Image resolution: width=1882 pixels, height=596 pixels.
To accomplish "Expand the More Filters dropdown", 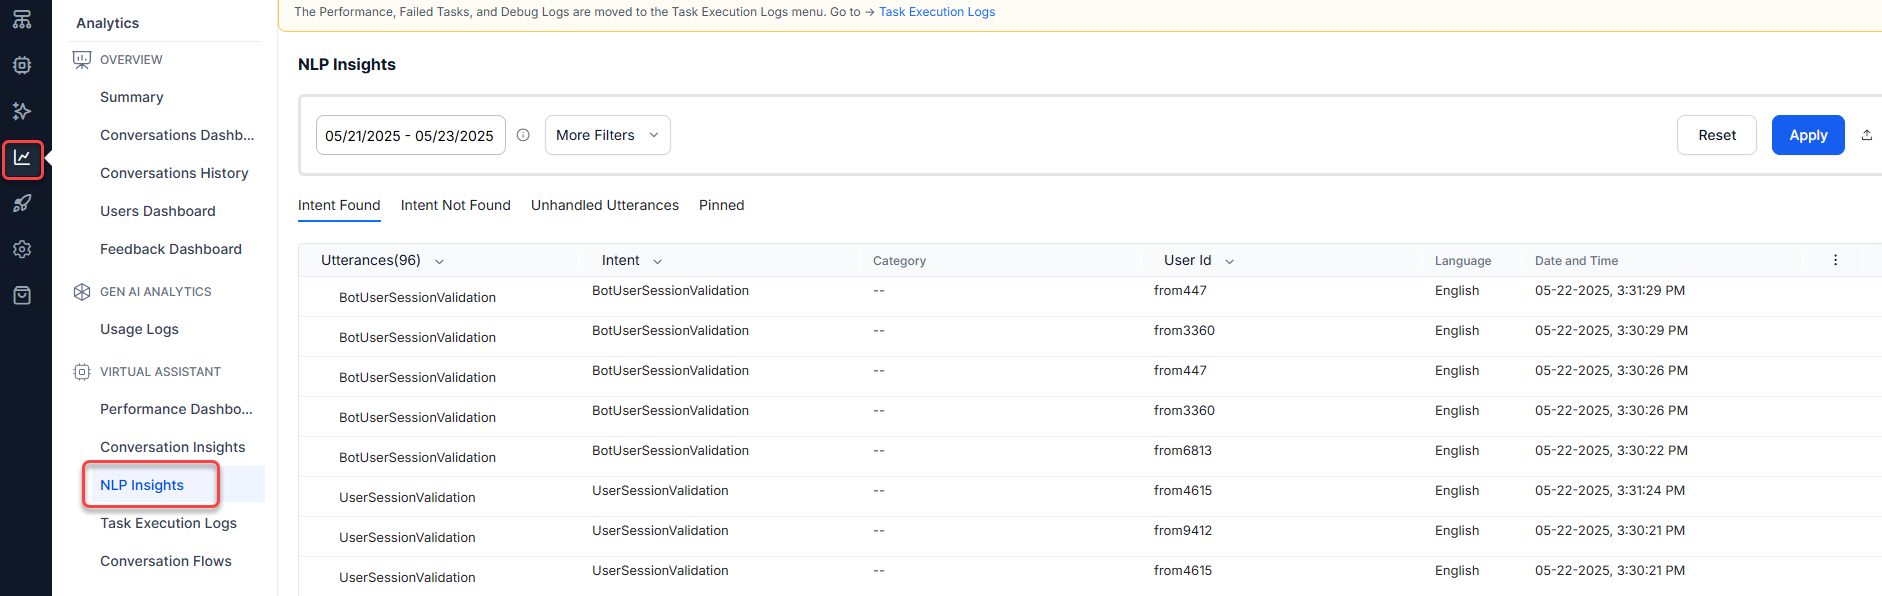I will click(607, 135).
